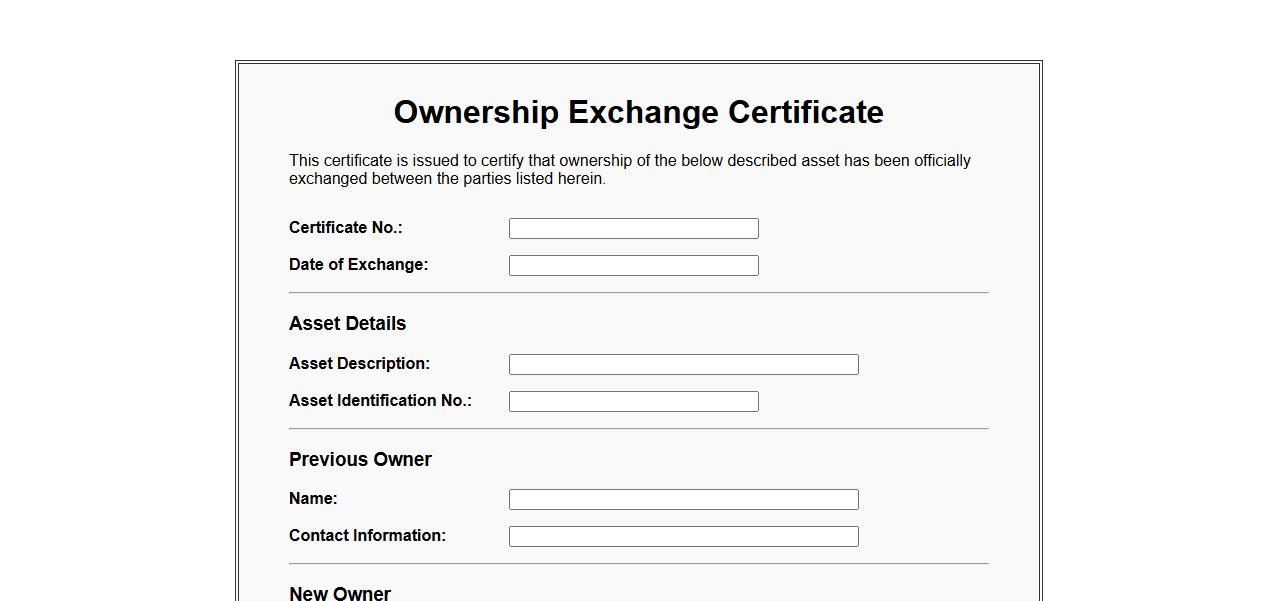Click the "Asset Identification No.:" label

[380, 401]
